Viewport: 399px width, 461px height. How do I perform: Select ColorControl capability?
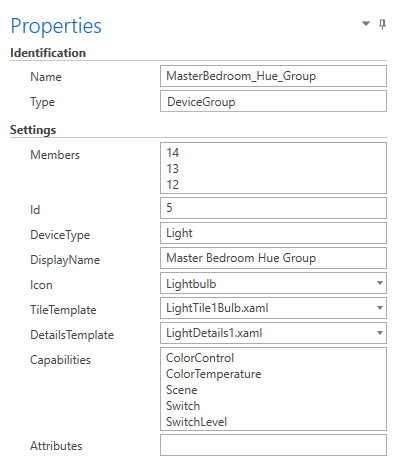200,358
